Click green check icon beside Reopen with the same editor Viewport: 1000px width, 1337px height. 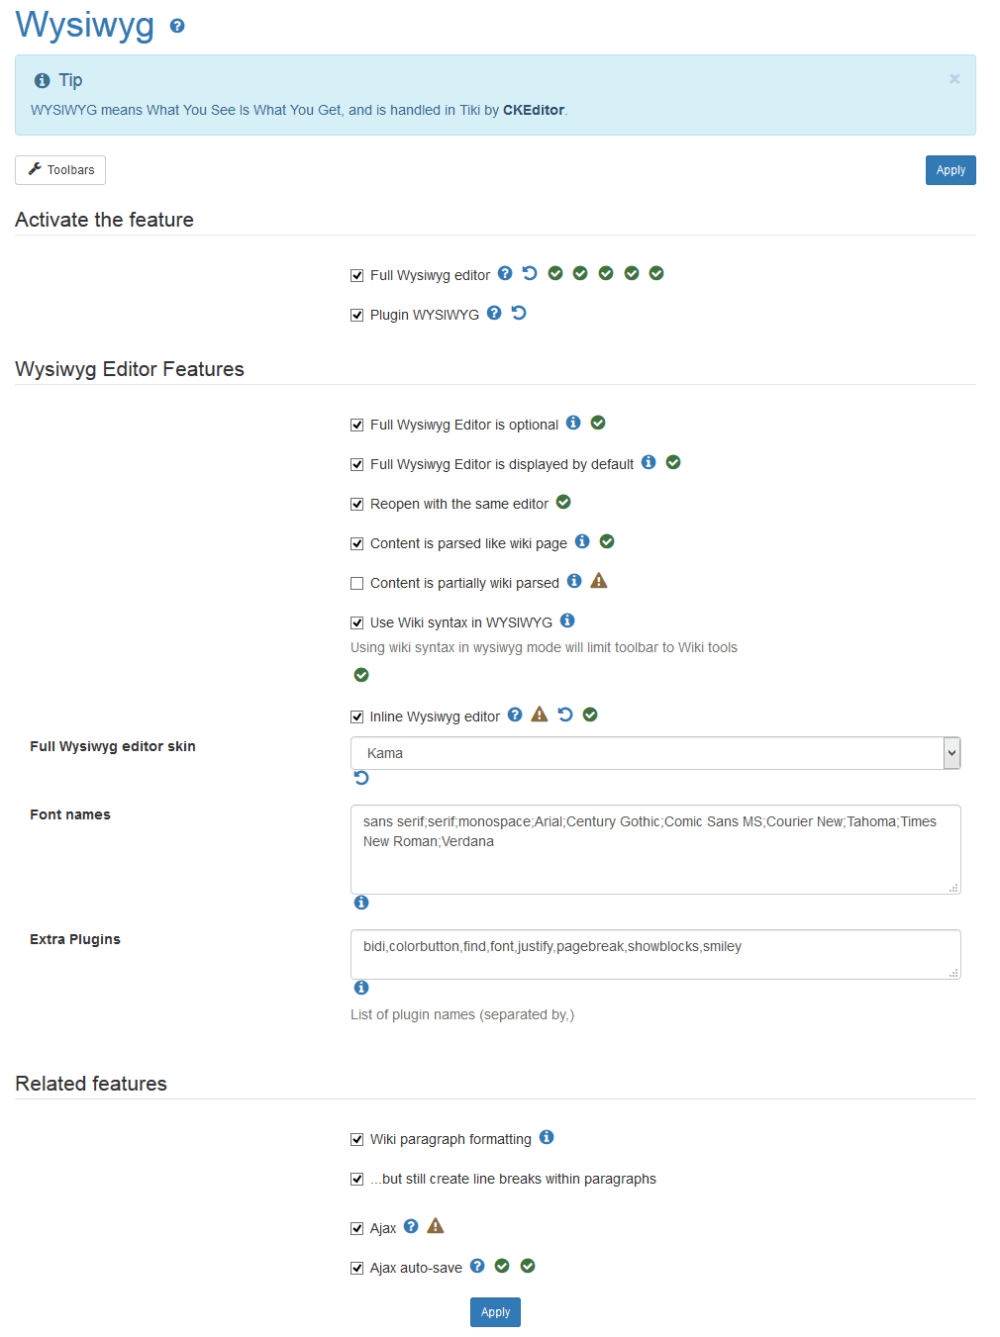pos(563,502)
